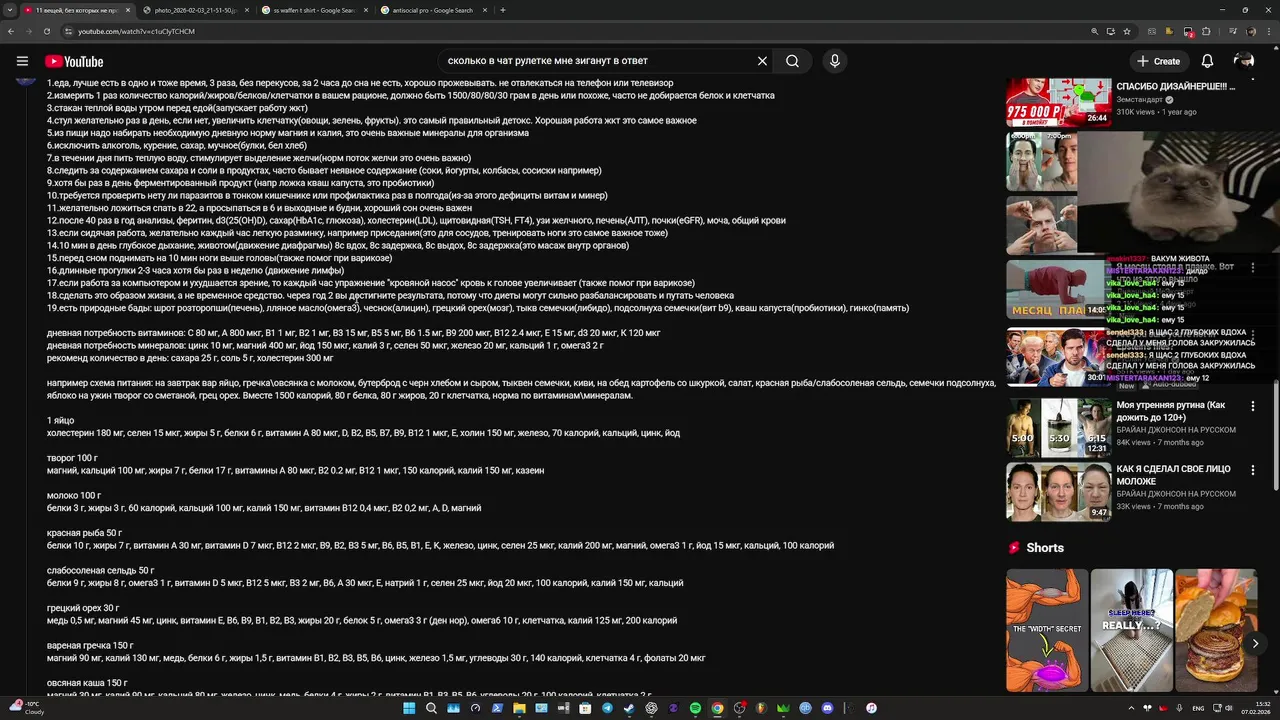Clear the search box with the X icon

click(762, 61)
